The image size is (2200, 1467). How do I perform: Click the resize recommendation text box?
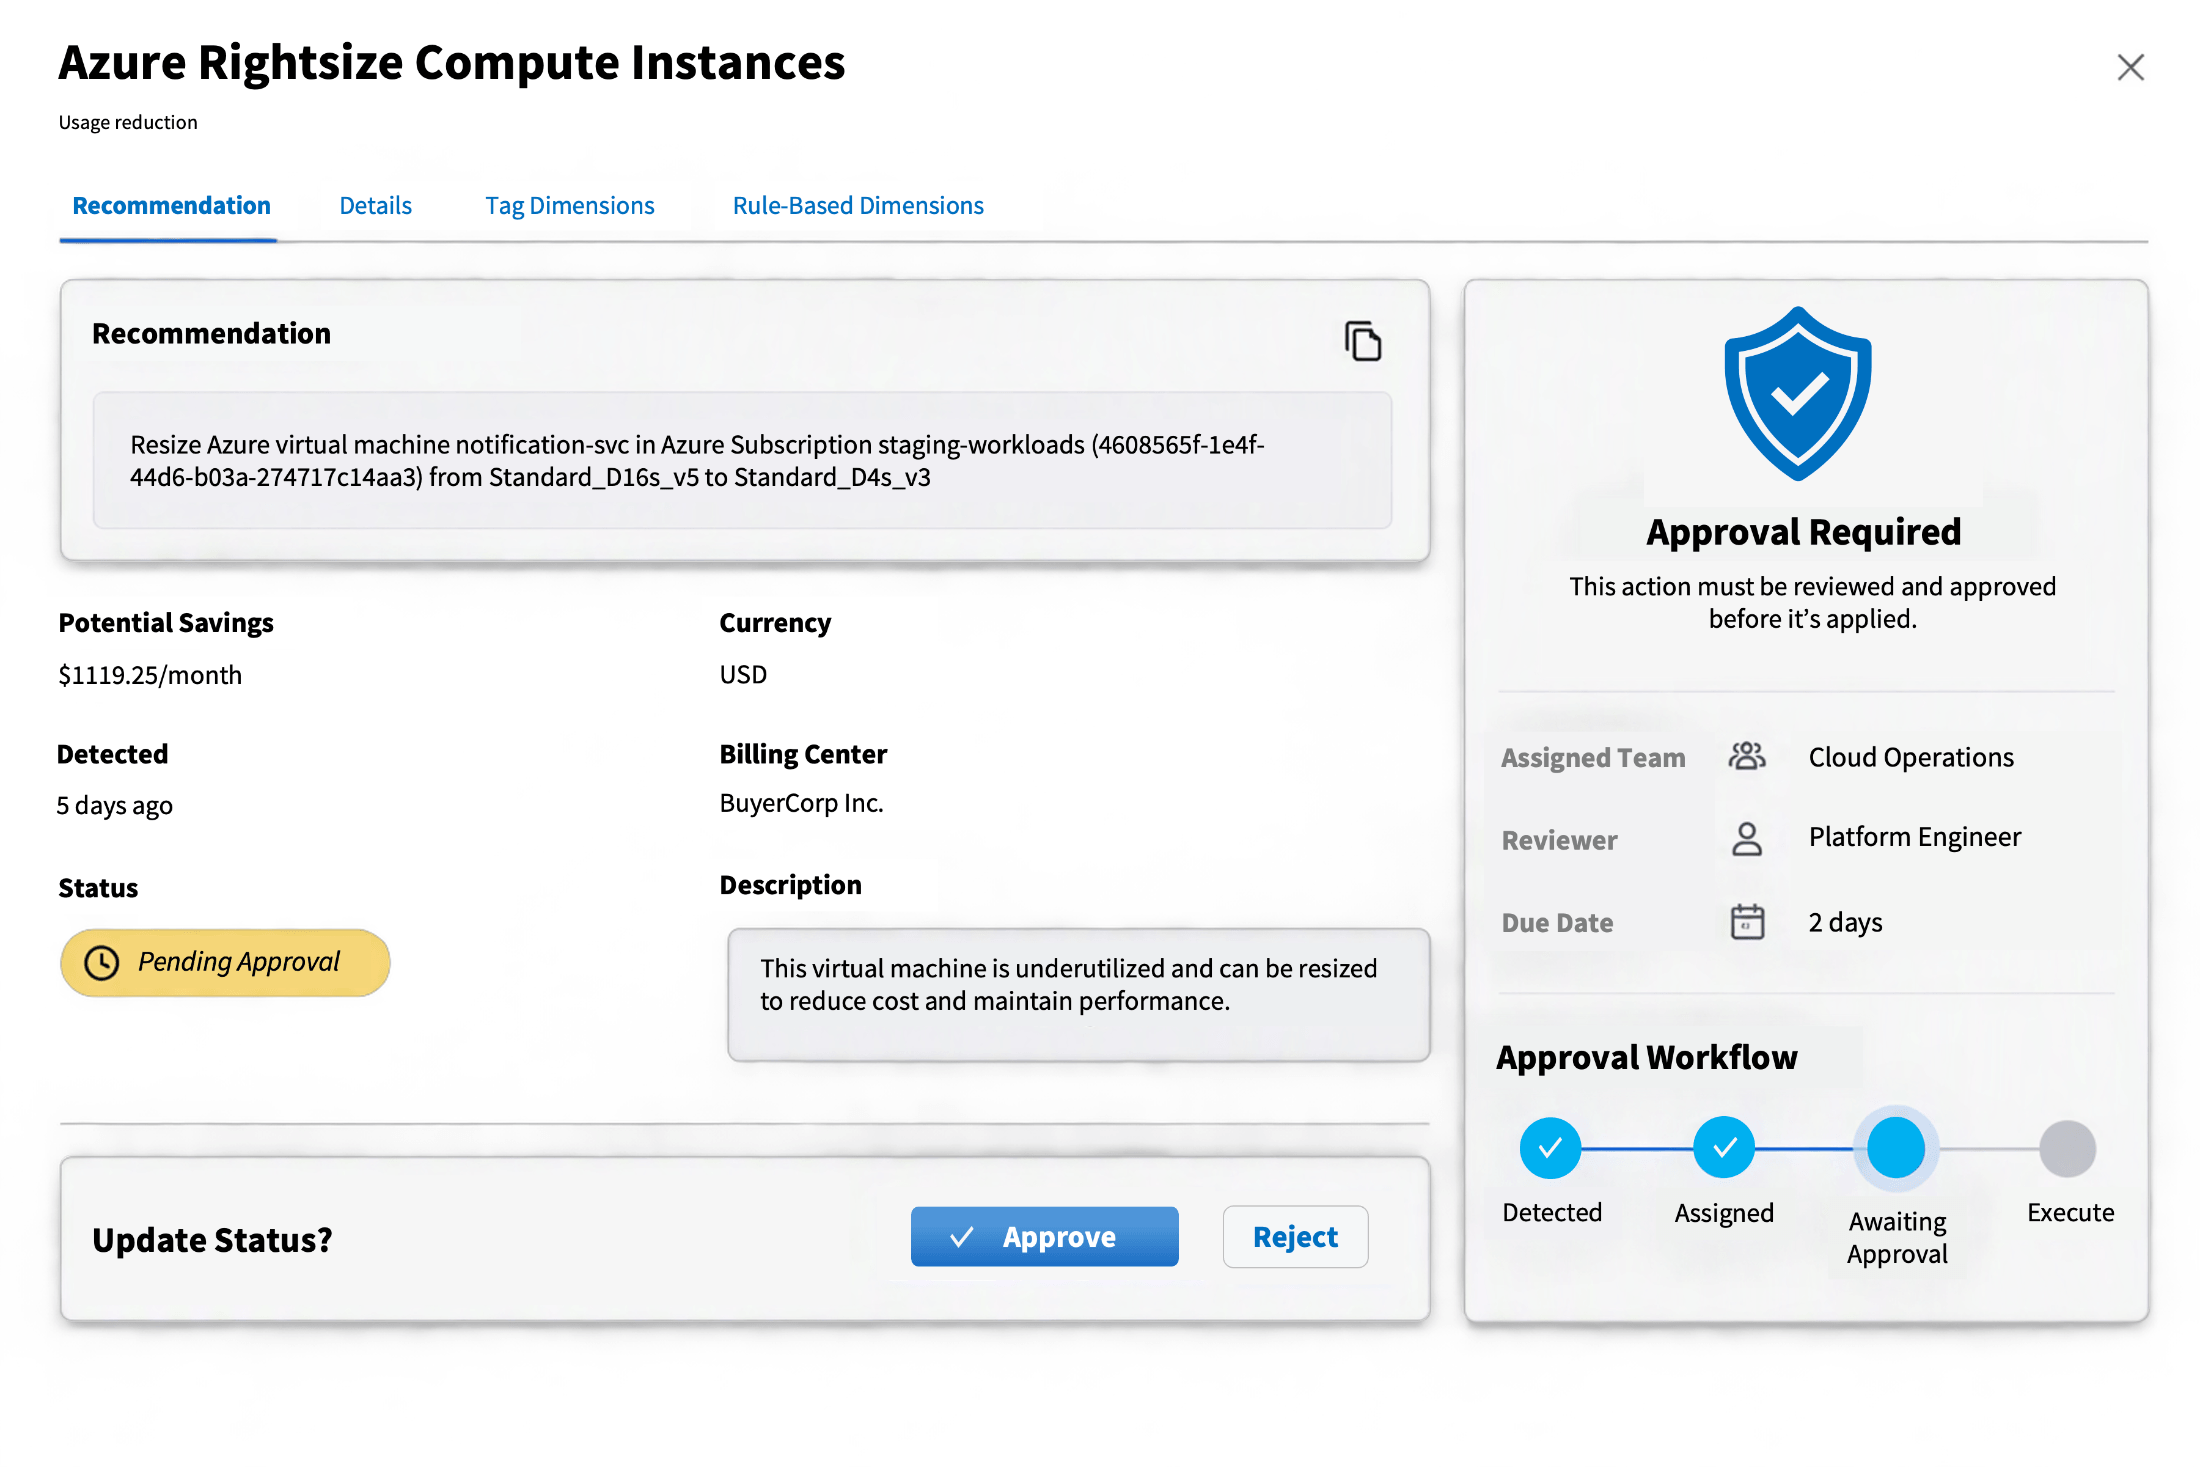pos(742,460)
